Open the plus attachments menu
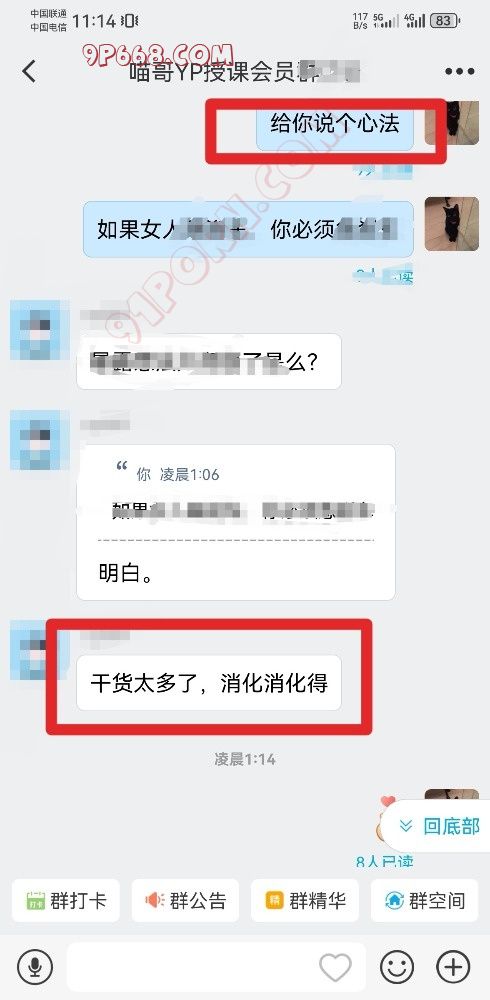Image resolution: width=490 pixels, height=1000 pixels. (x=453, y=967)
